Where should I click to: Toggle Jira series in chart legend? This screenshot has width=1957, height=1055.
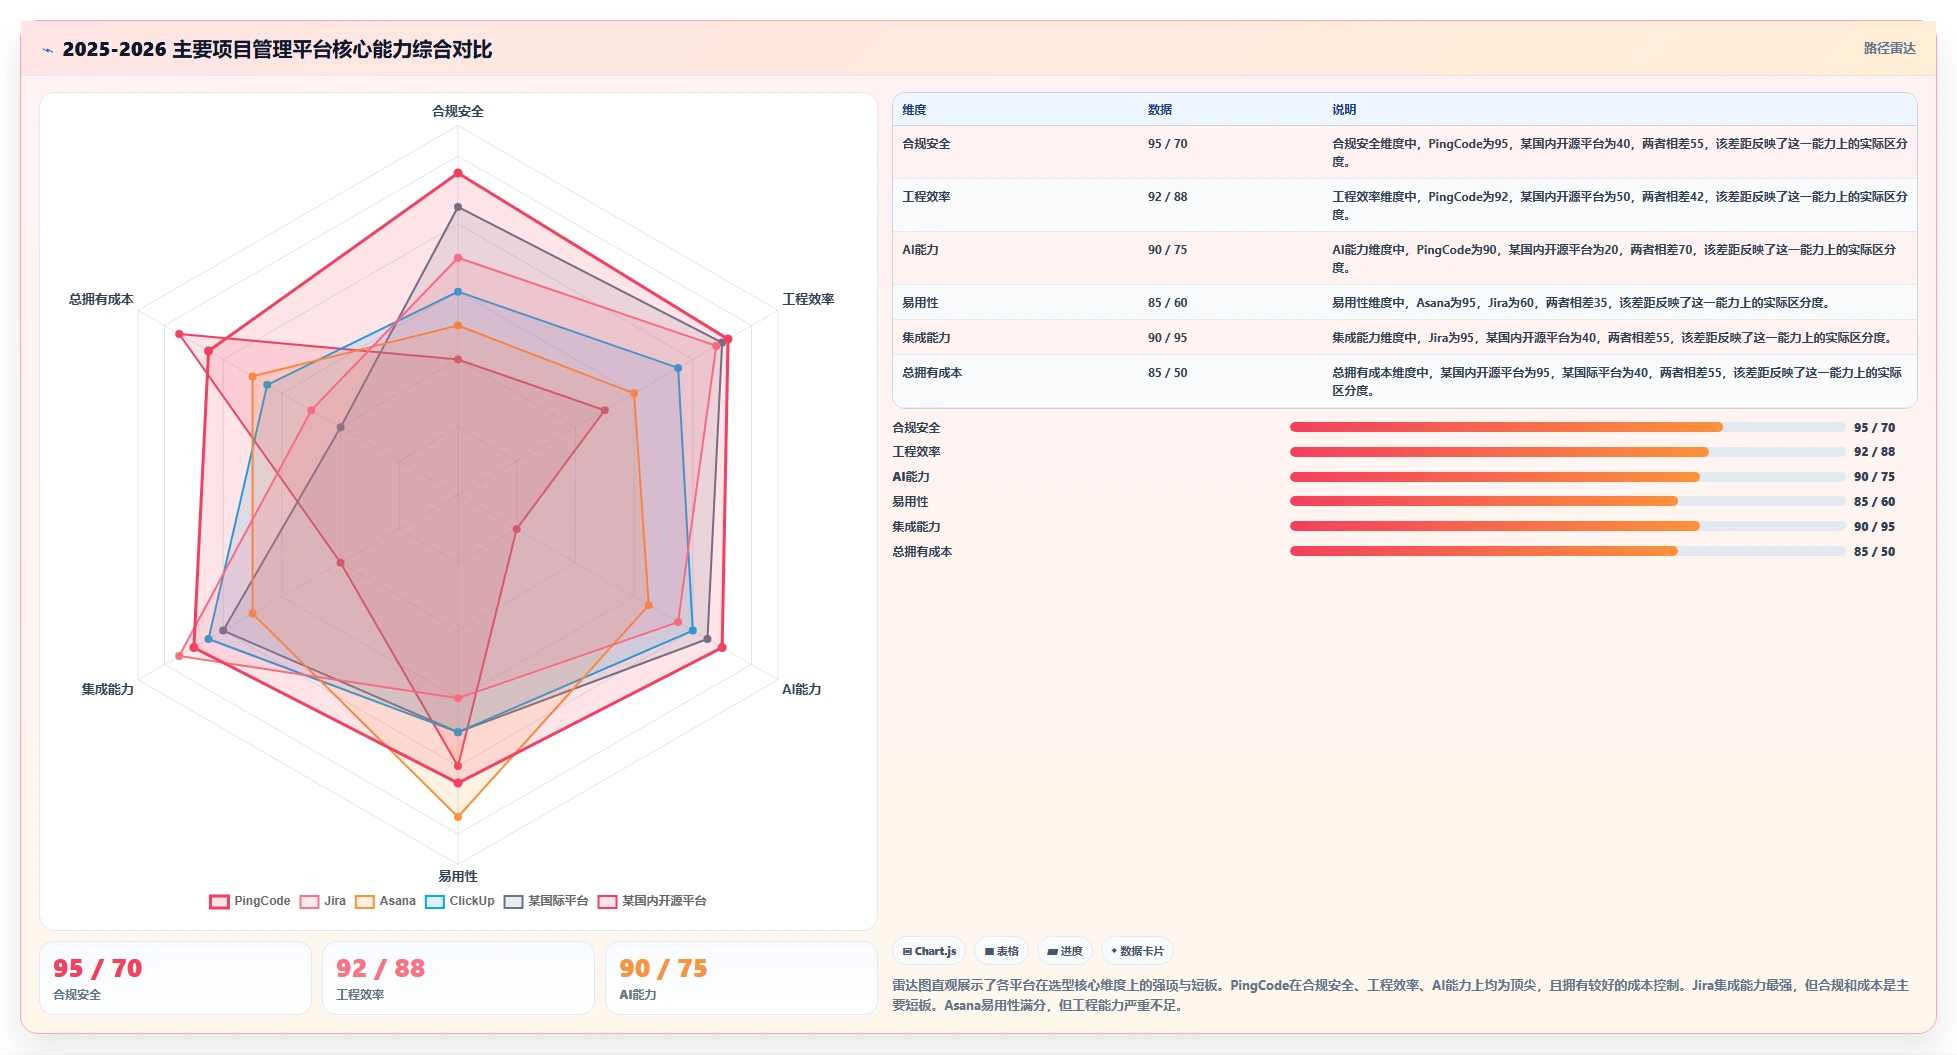click(x=323, y=901)
